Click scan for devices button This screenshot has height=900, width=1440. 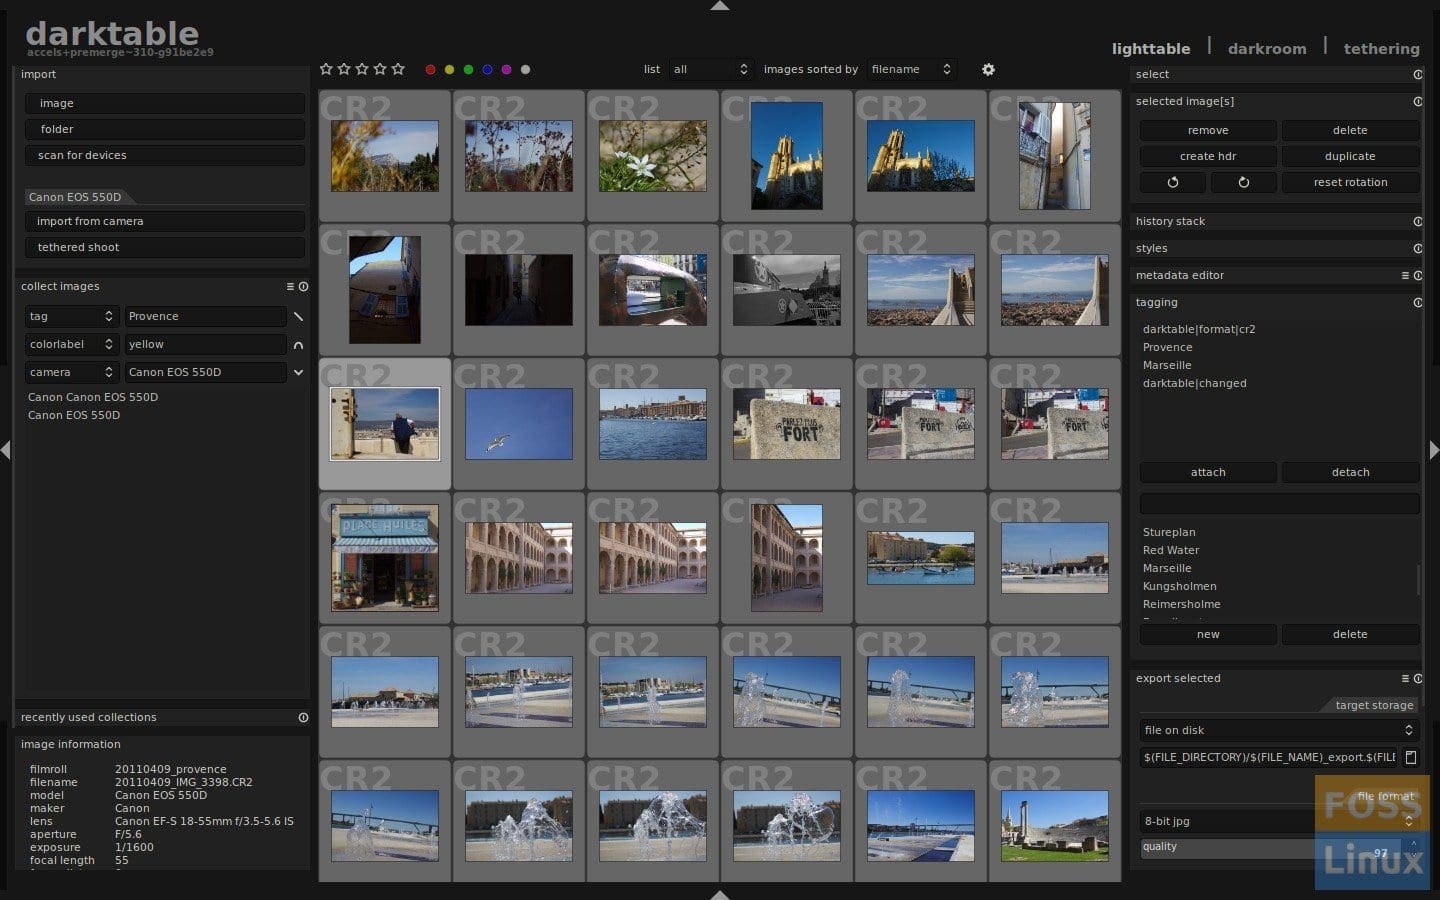tap(164, 155)
